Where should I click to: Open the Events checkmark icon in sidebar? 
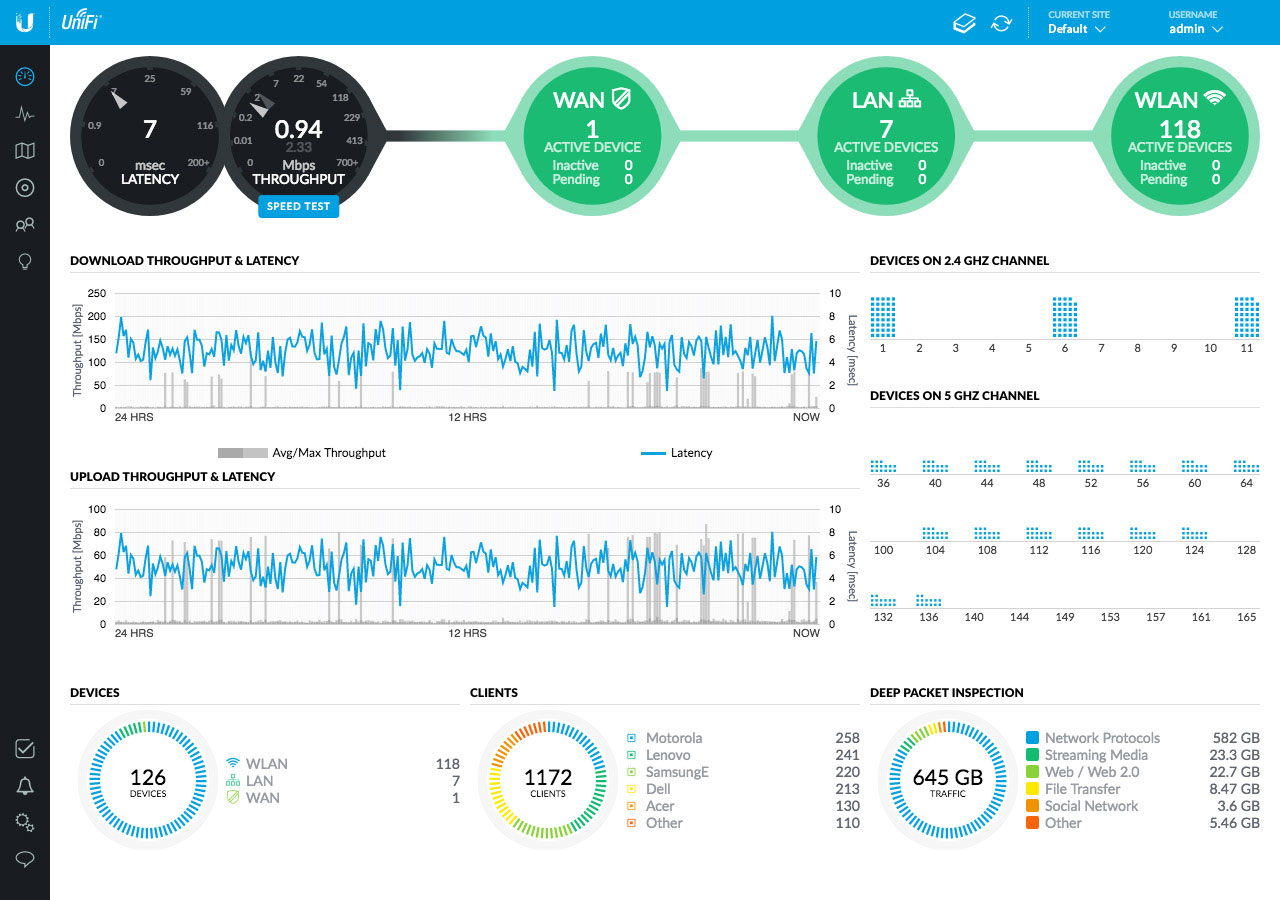point(25,749)
